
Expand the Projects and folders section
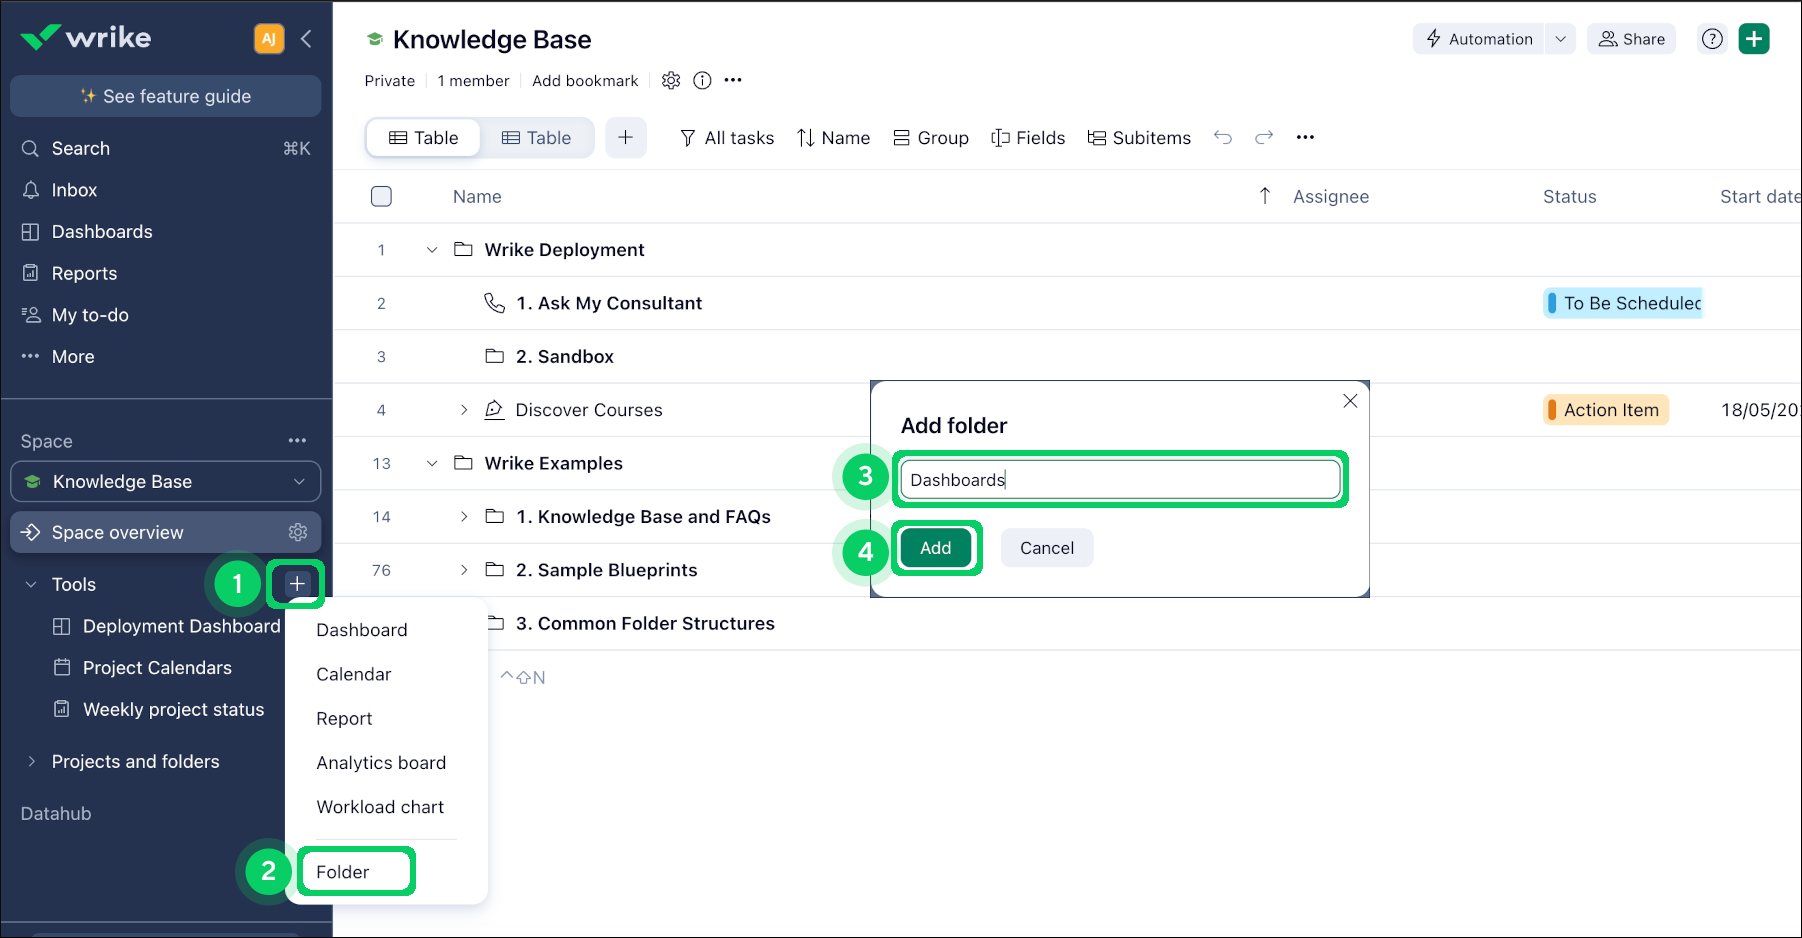(31, 762)
